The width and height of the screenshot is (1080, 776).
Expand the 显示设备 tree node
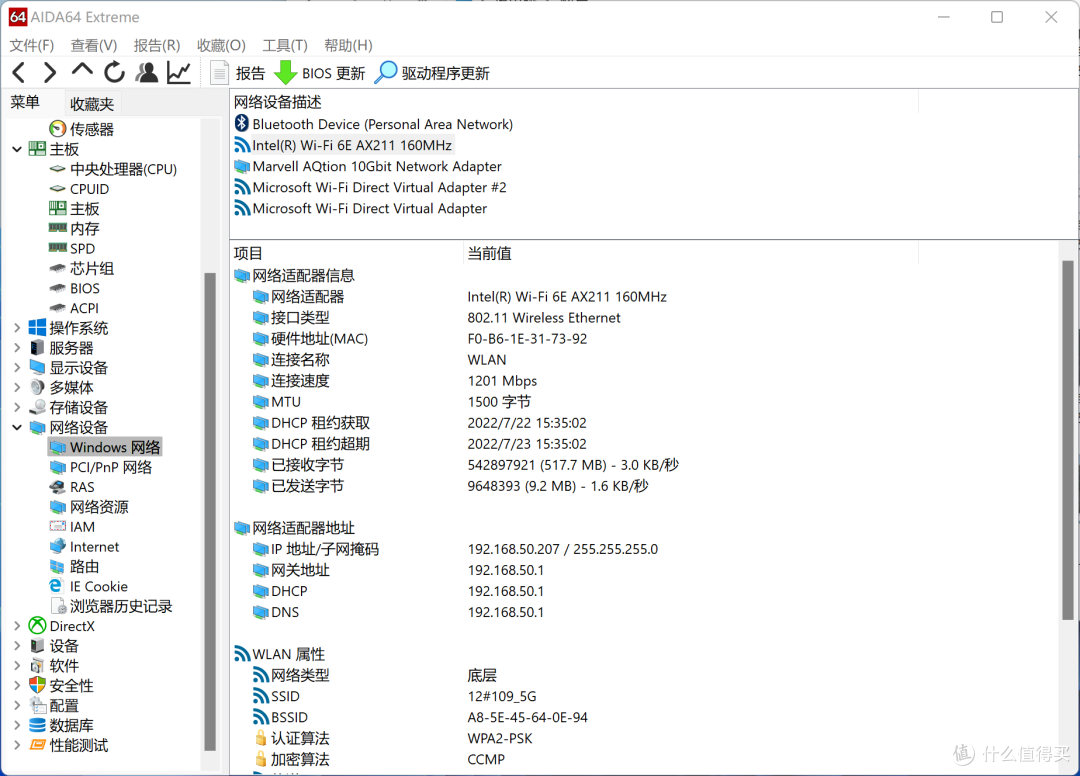click(17, 368)
